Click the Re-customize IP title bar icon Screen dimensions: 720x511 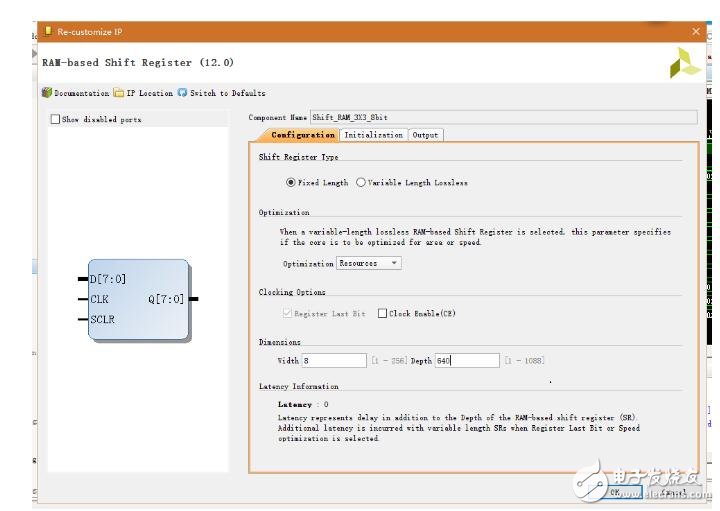(x=48, y=31)
